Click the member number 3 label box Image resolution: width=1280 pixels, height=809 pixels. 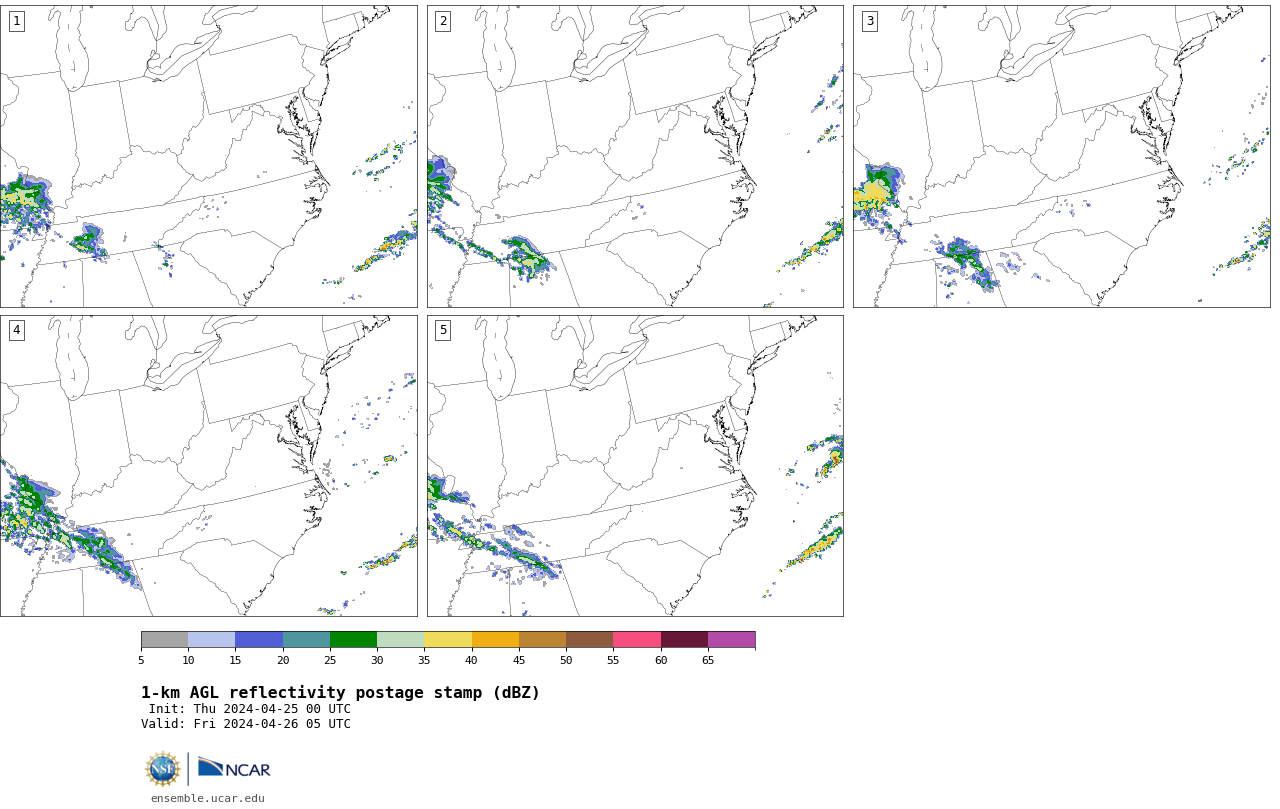(869, 21)
